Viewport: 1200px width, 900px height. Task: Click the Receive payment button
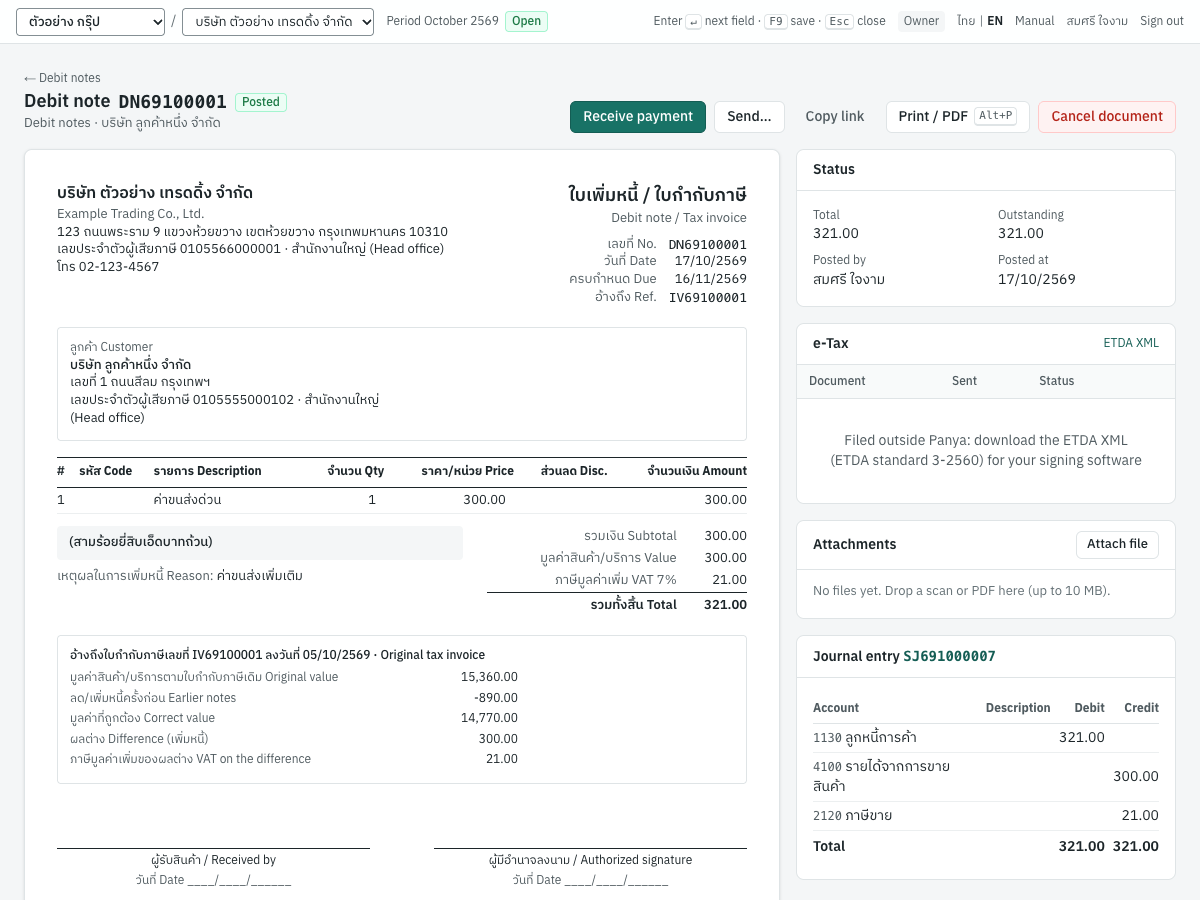[638, 117]
